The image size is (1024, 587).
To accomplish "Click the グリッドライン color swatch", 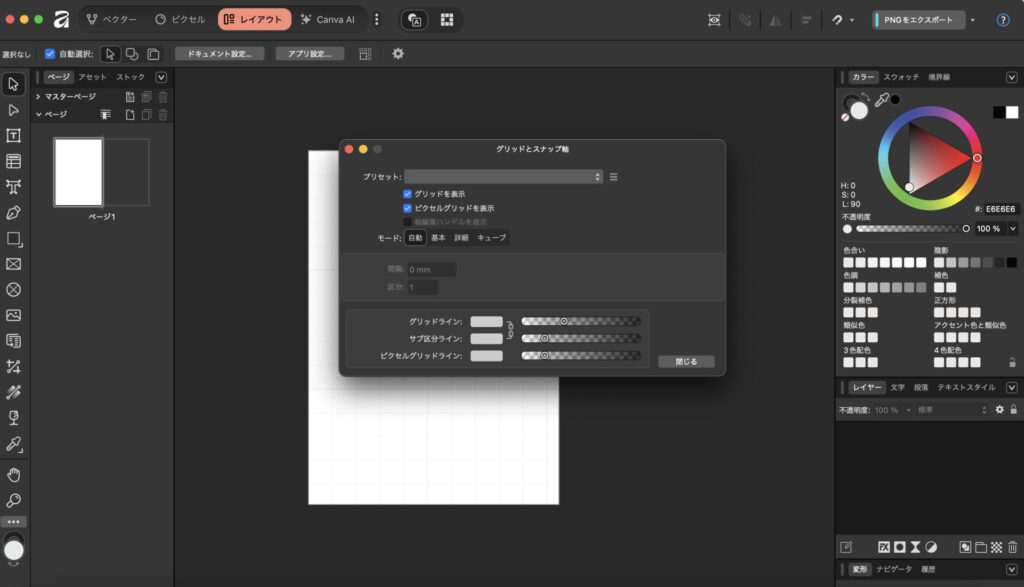I will [486, 322].
